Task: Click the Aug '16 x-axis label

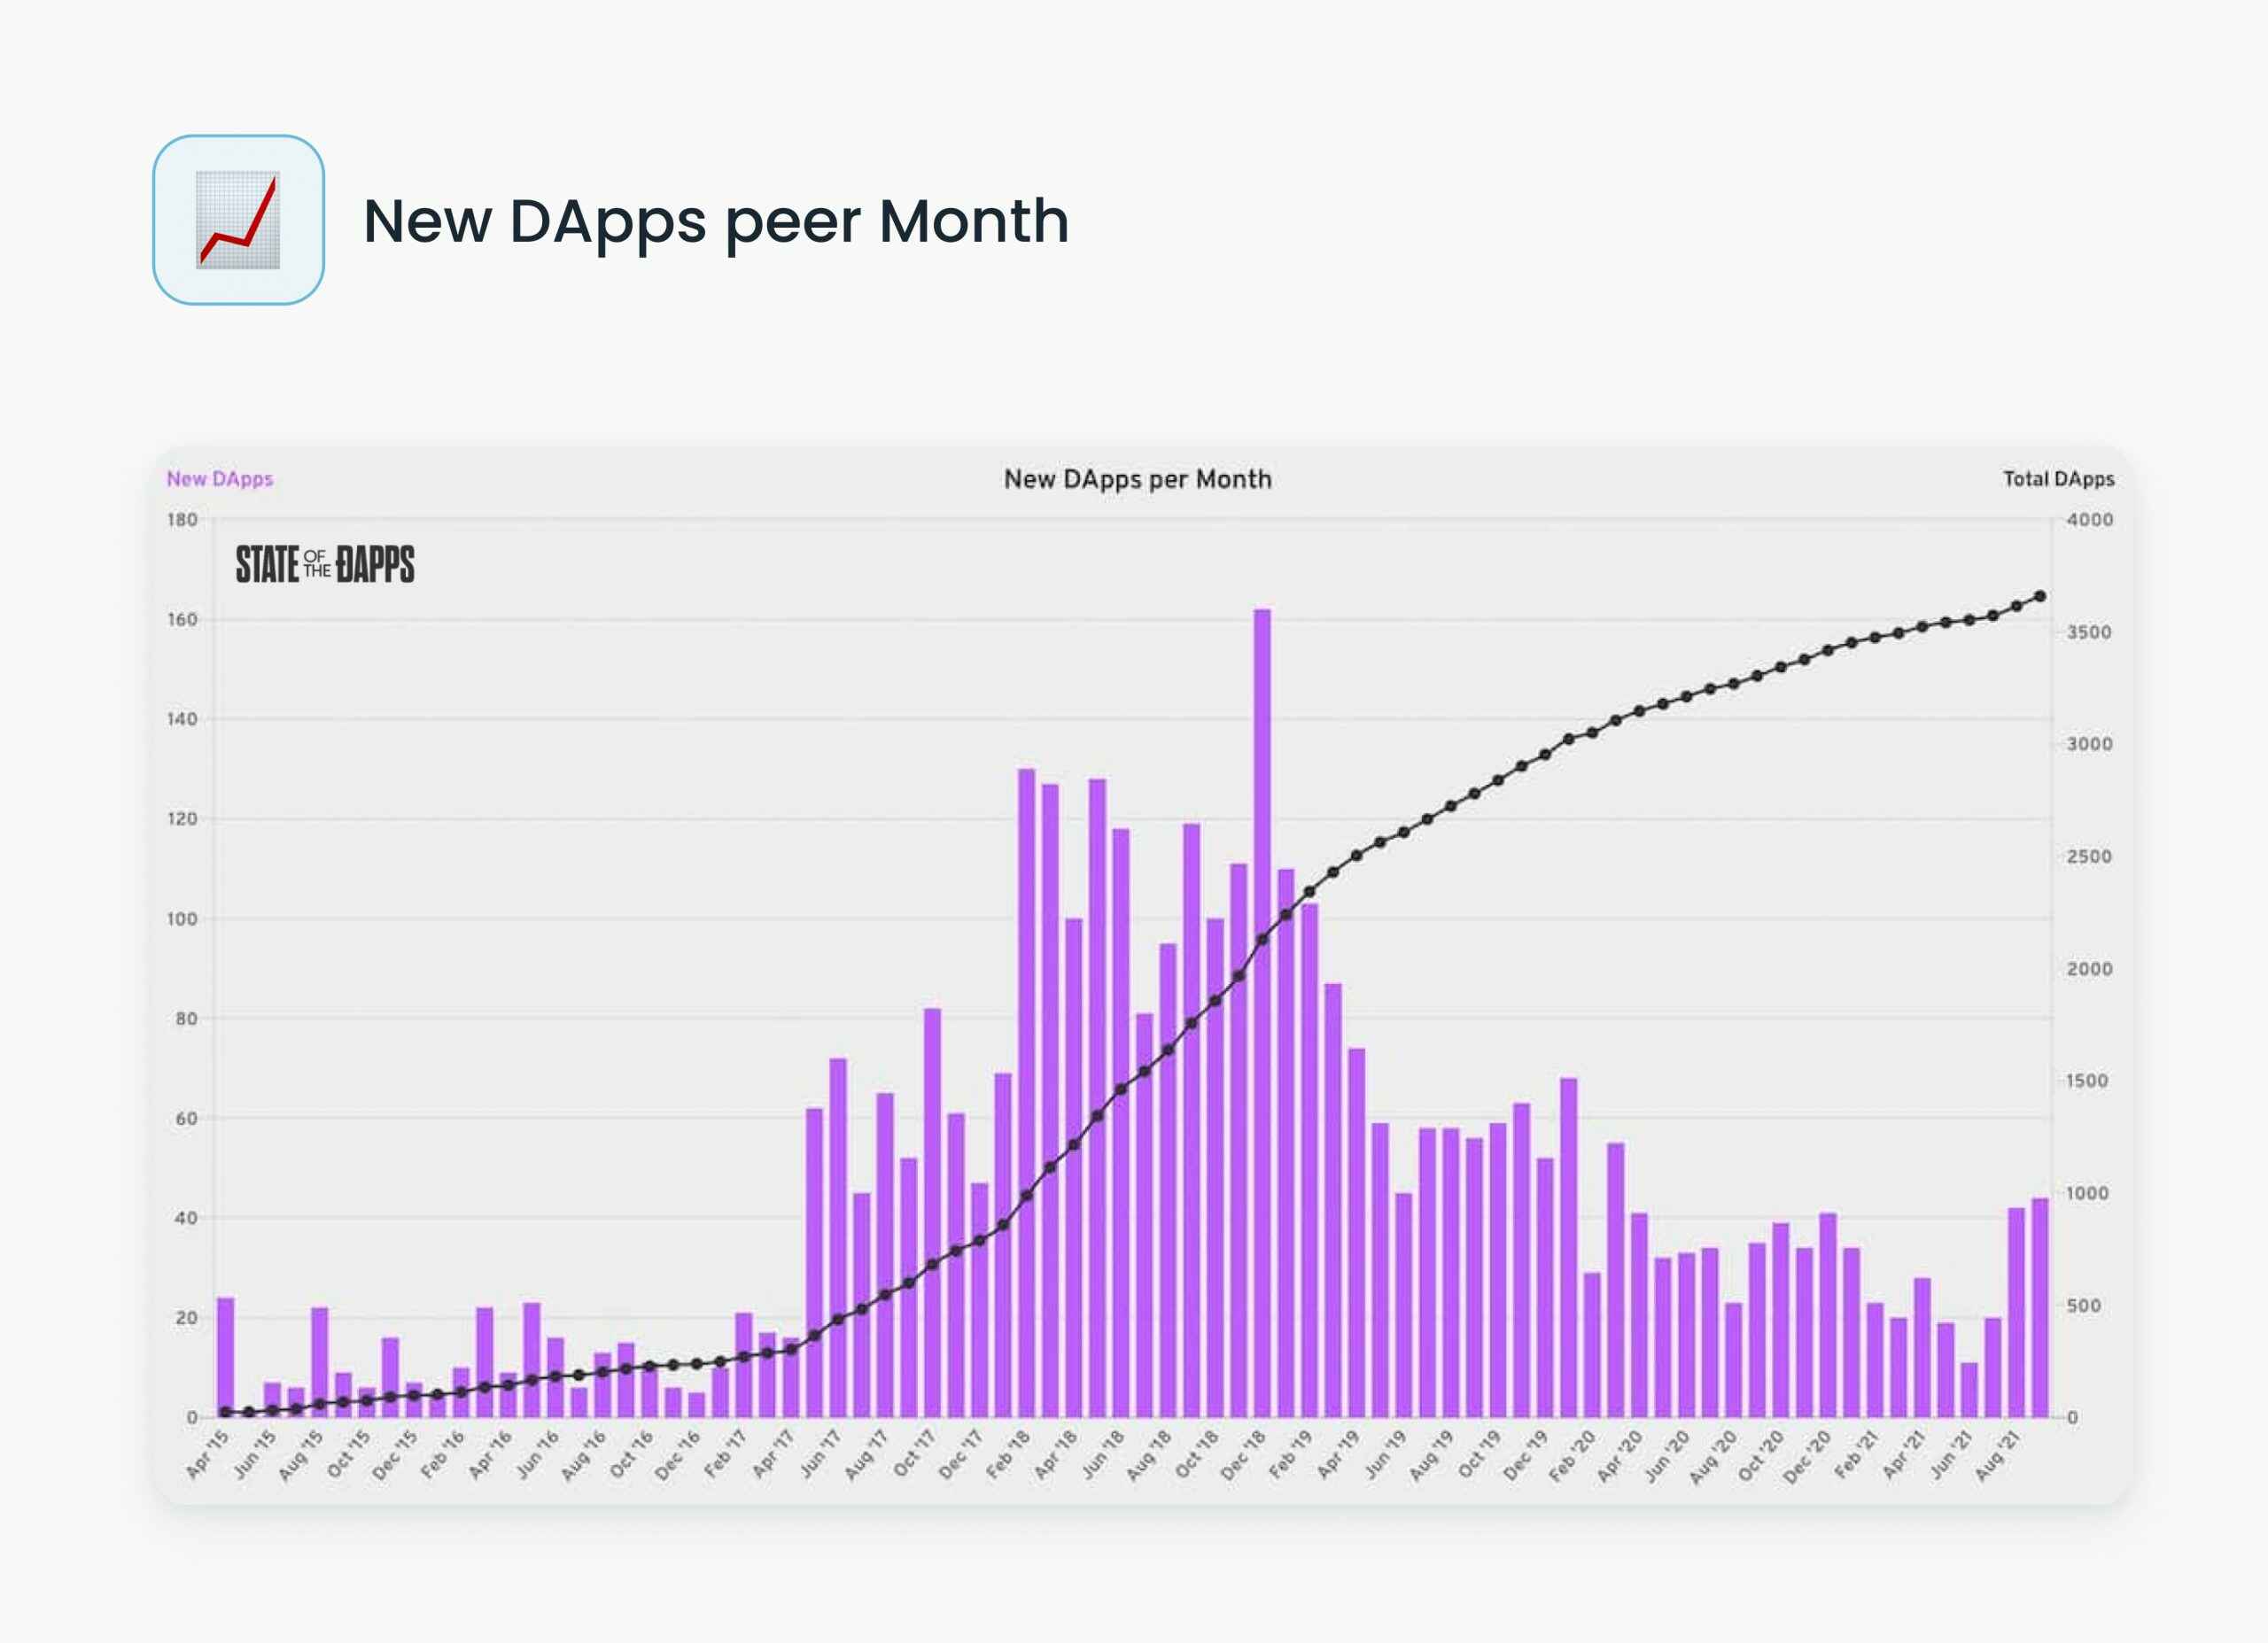Action: (584, 1455)
